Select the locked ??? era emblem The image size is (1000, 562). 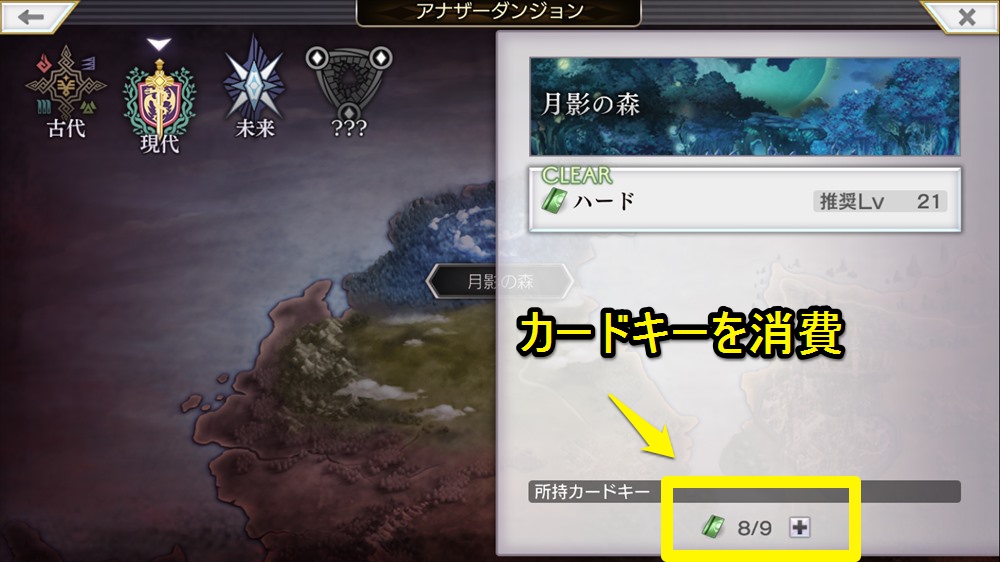click(x=349, y=82)
